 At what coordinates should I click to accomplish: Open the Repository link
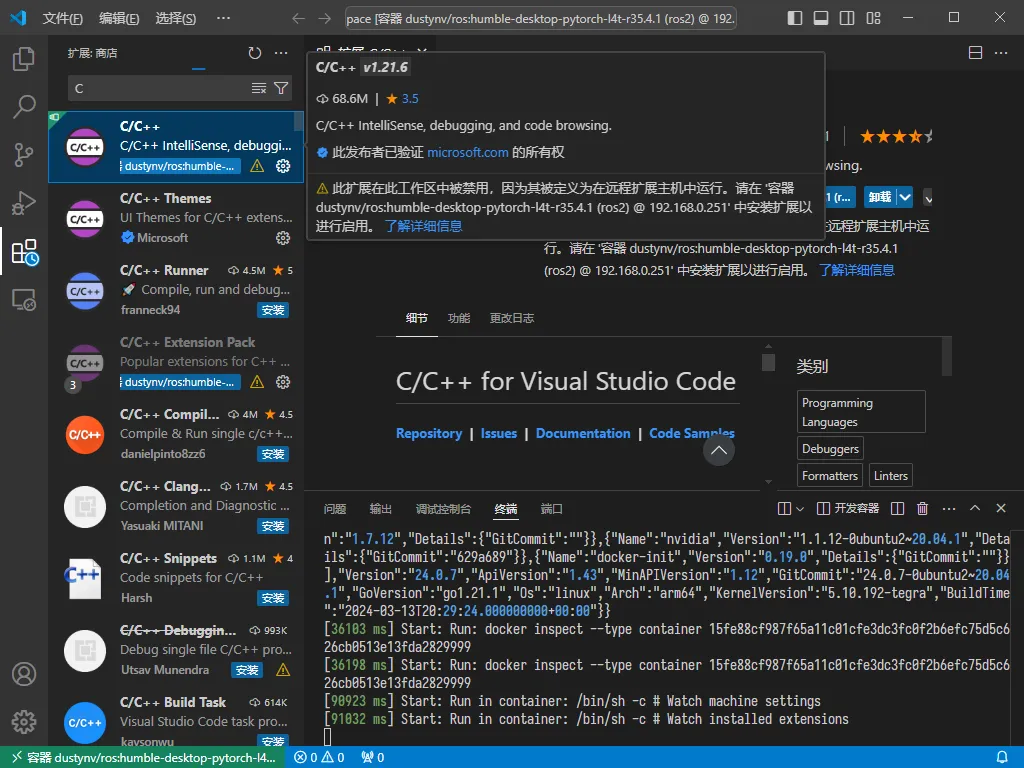click(x=429, y=434)
